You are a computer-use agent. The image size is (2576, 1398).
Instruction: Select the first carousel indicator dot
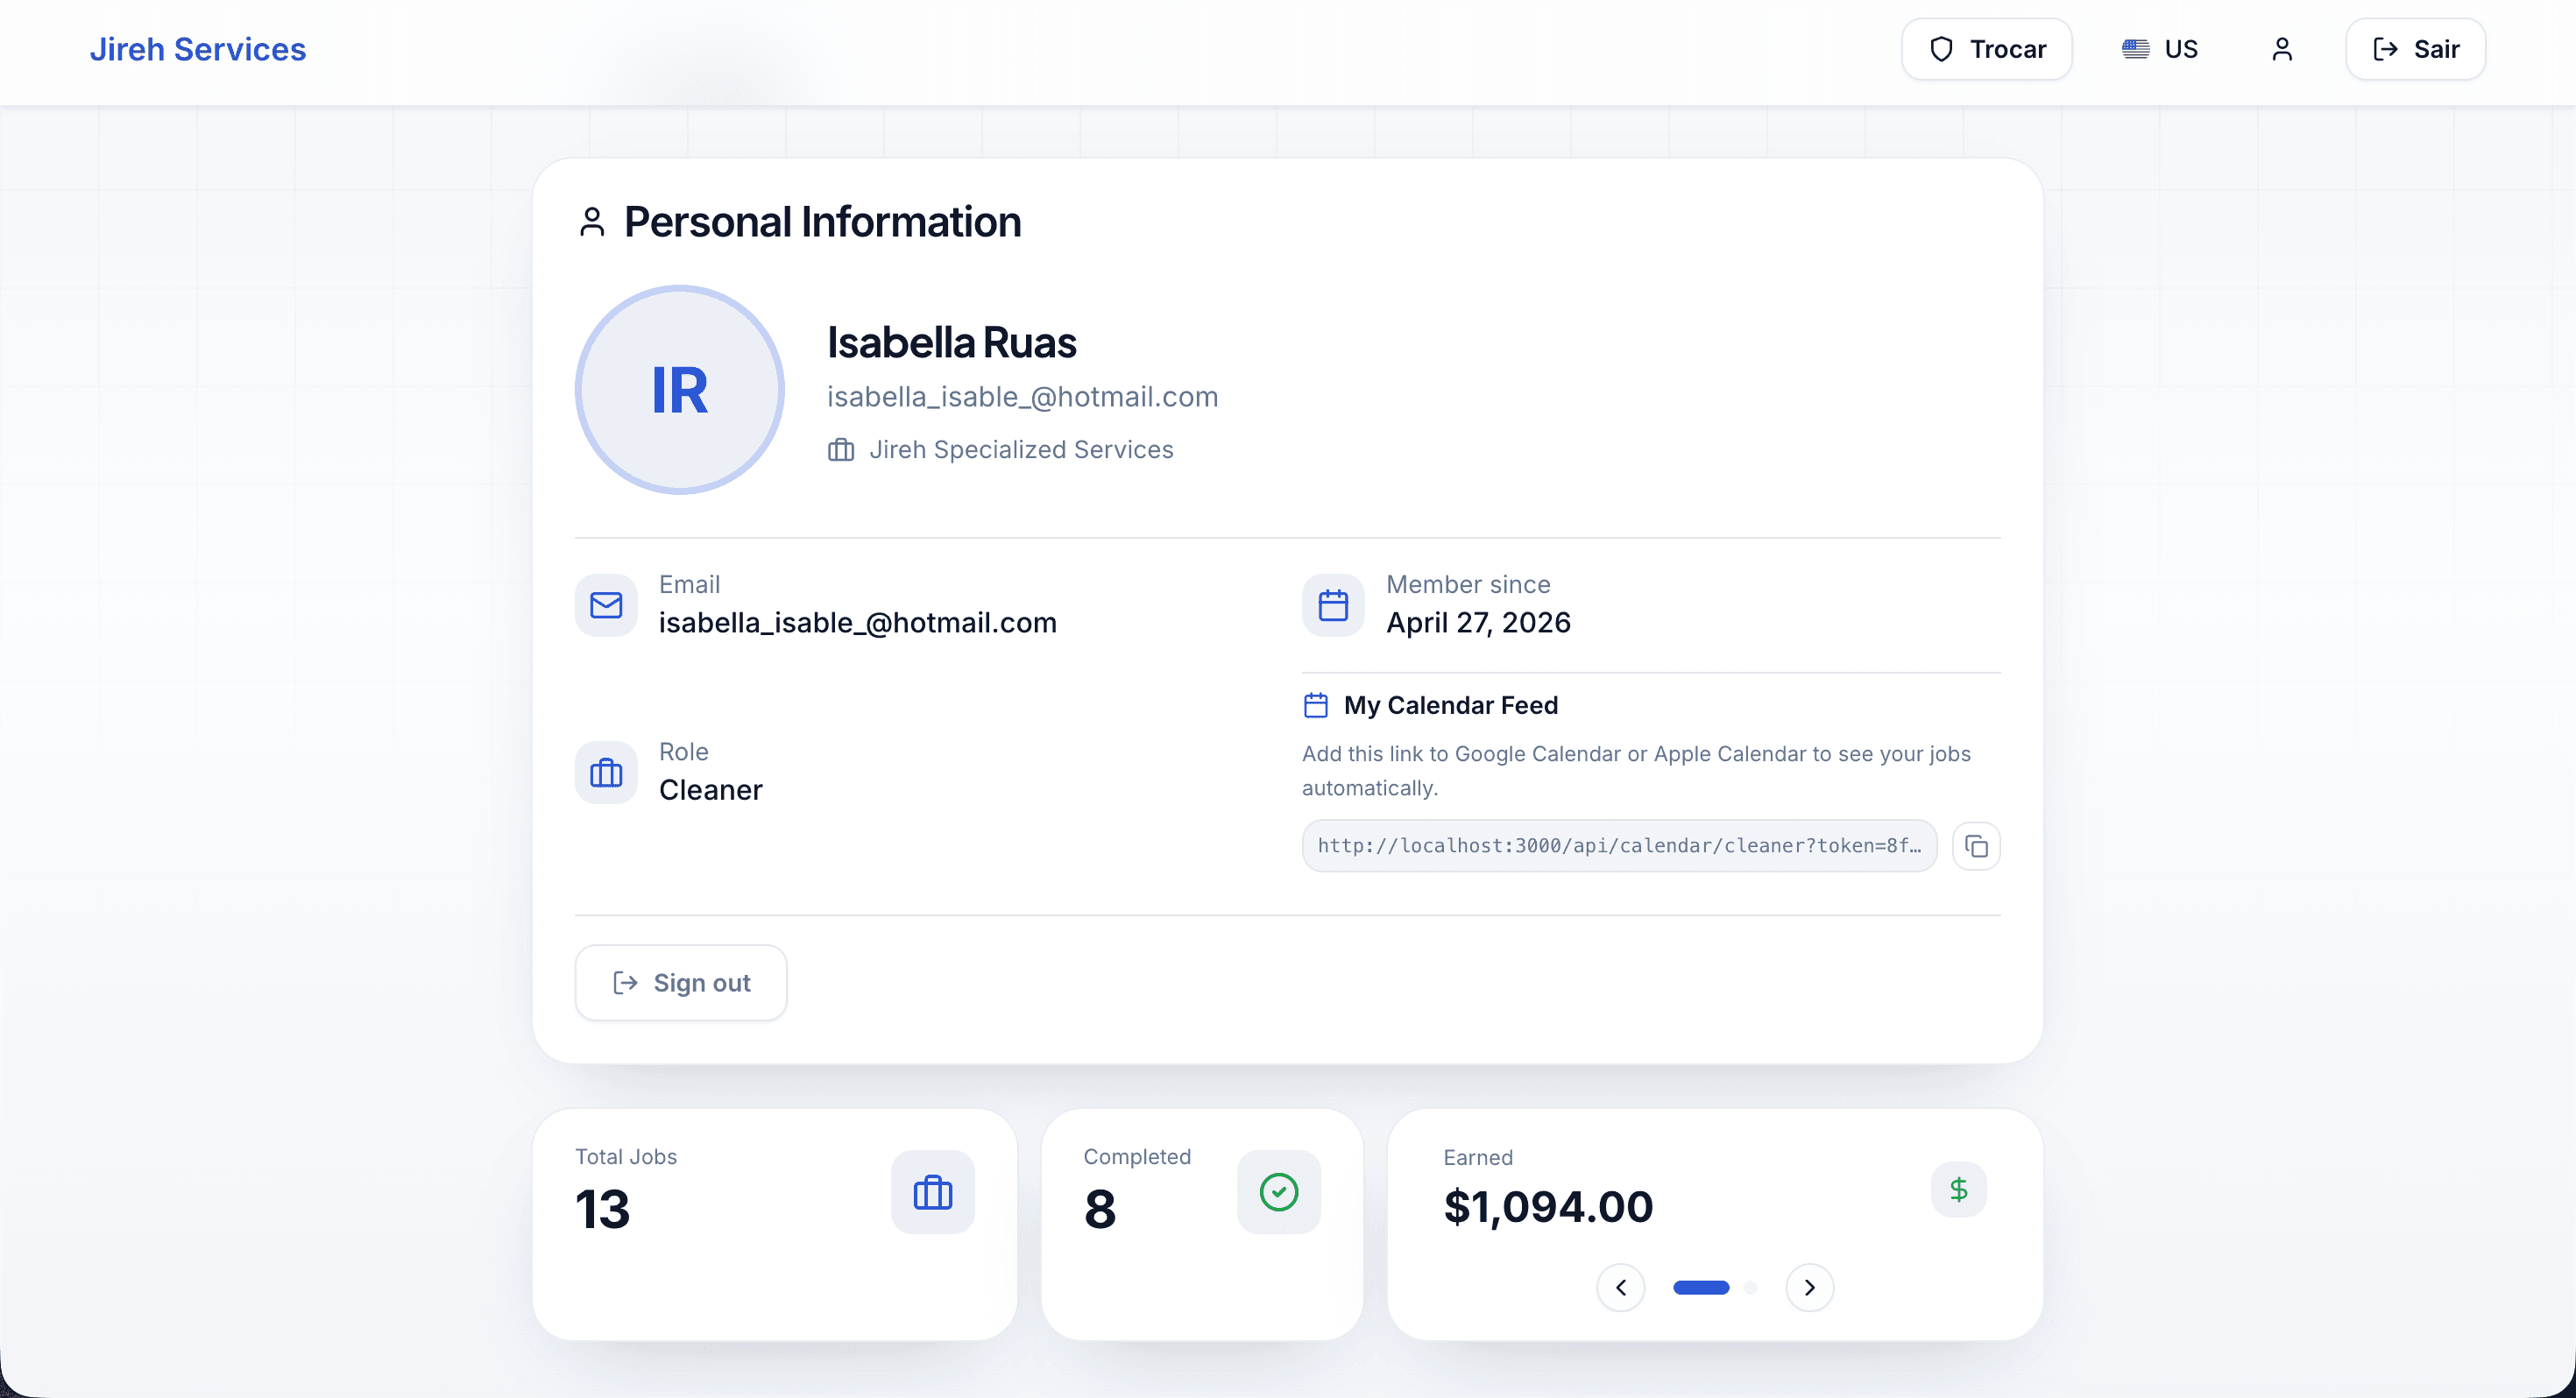click(x=1701, y=1287)
